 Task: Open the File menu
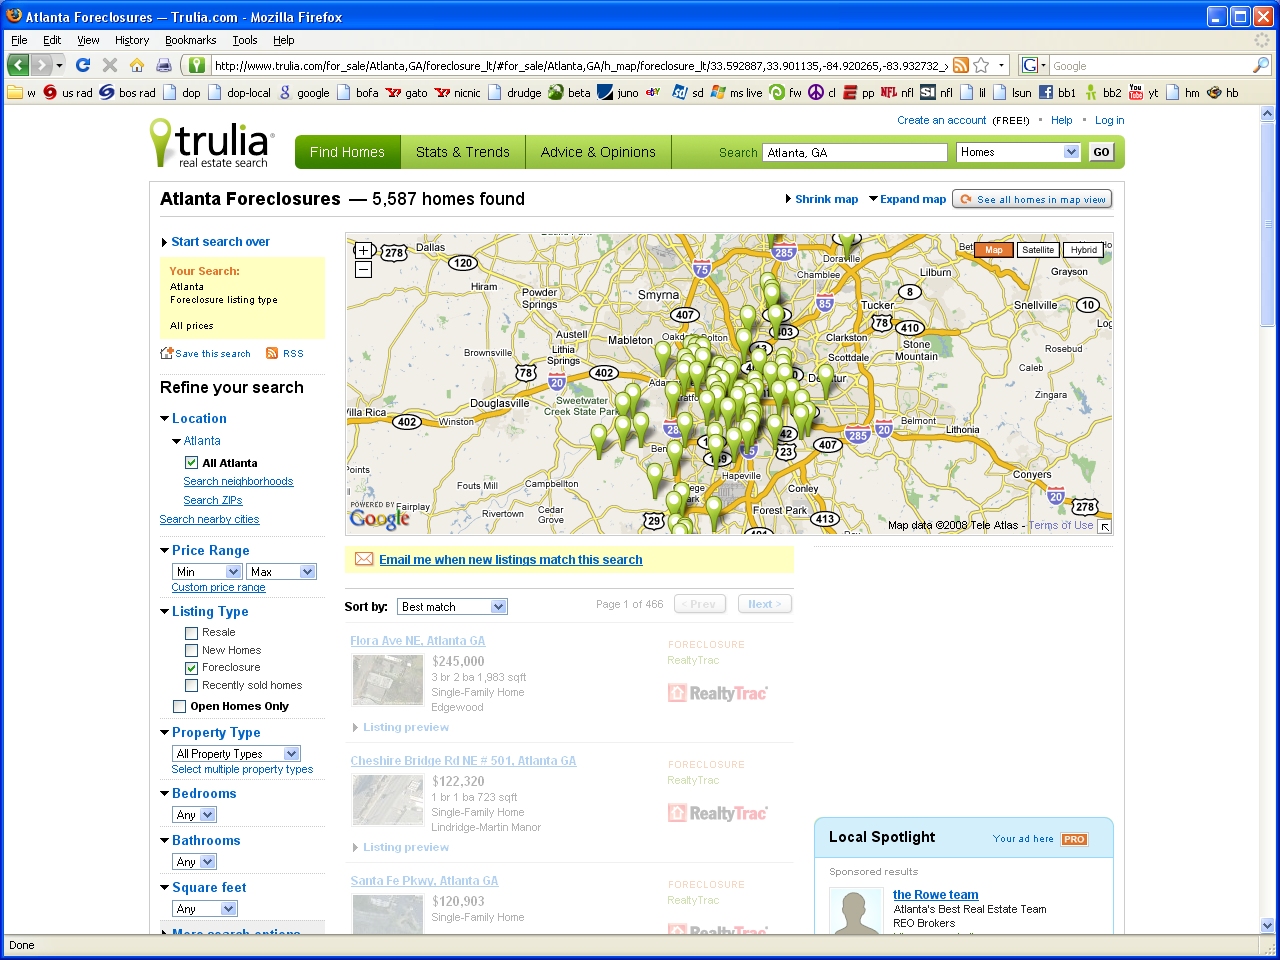pos(20,40)
